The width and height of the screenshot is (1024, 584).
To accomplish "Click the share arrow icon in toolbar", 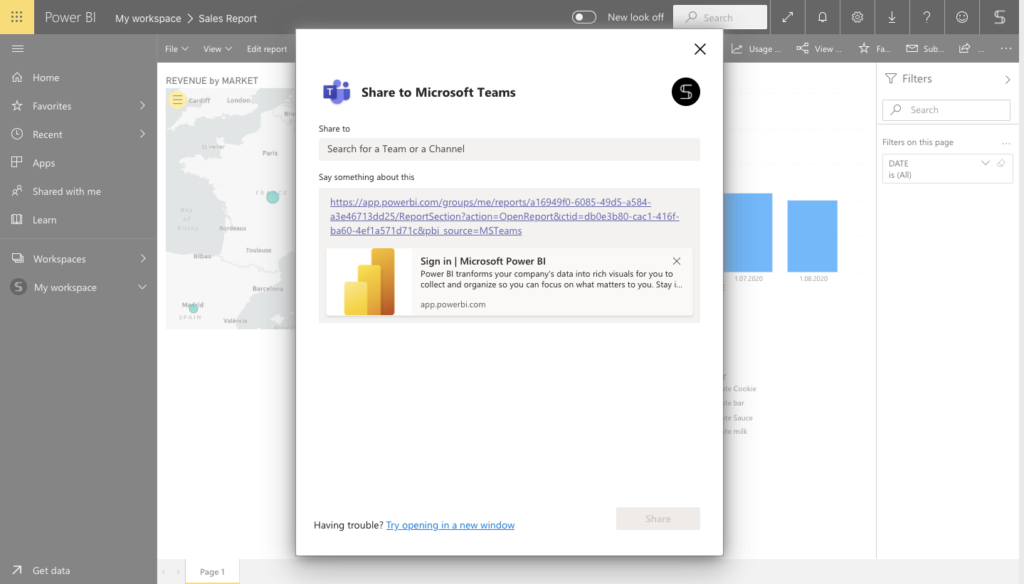I will tap(965, 48).
